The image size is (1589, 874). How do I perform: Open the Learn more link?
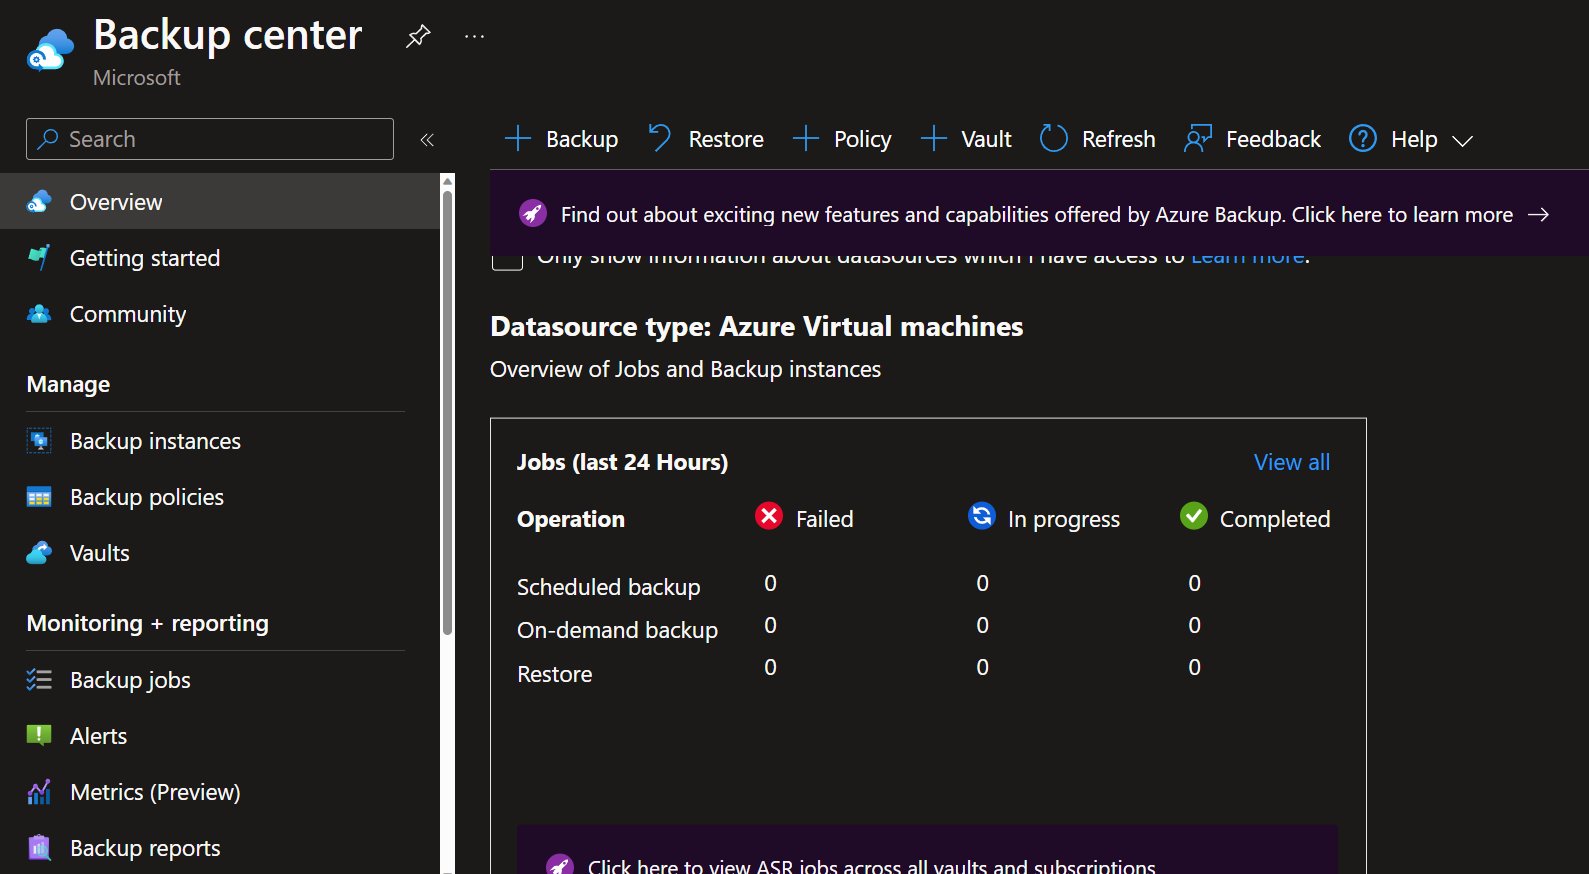coord(1248,260)
